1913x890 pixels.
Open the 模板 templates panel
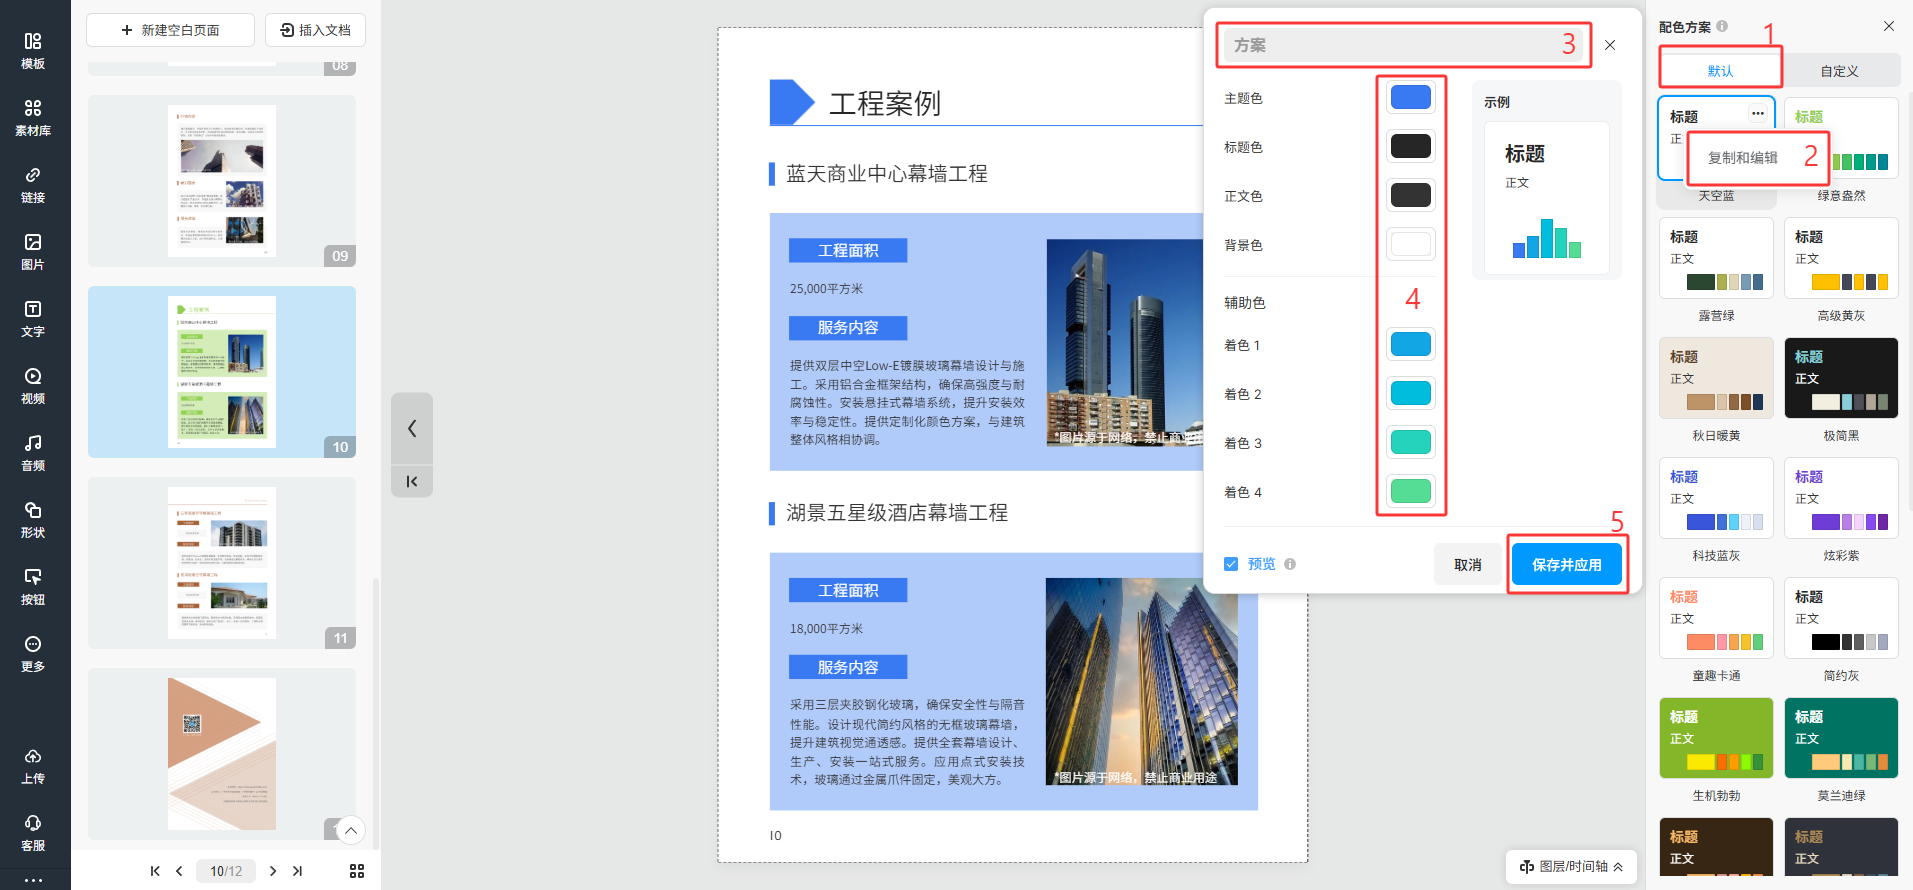click(33, 50)
